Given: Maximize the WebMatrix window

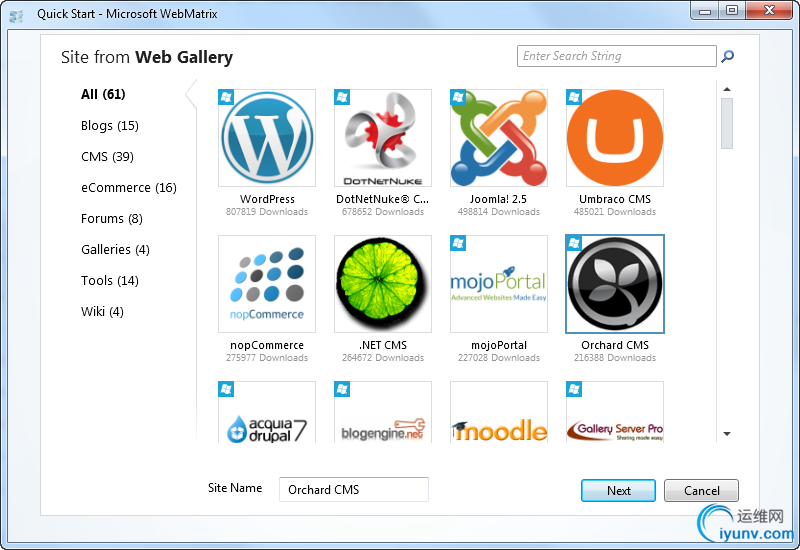Looking at the screenshot, I should pos(732,11).
